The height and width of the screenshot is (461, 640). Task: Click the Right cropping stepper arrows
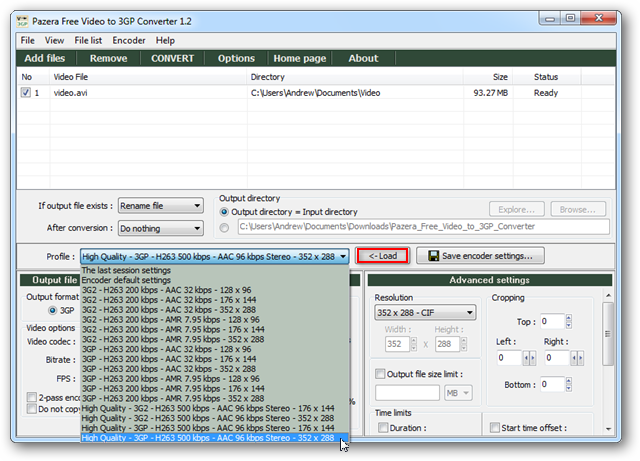[577, 358]
